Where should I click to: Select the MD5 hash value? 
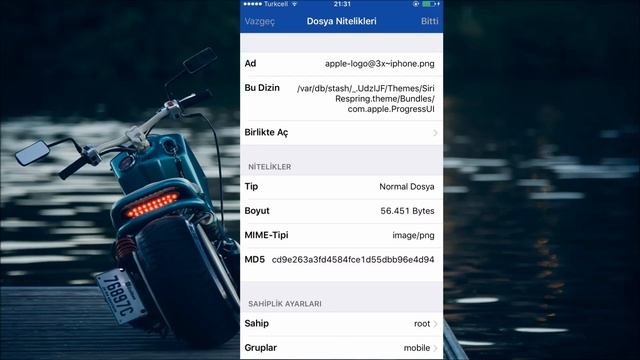(x=353, y=260)
